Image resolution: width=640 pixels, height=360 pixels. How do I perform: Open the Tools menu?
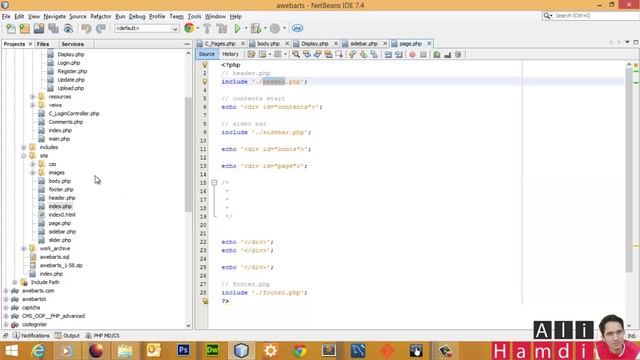[194, 16]
